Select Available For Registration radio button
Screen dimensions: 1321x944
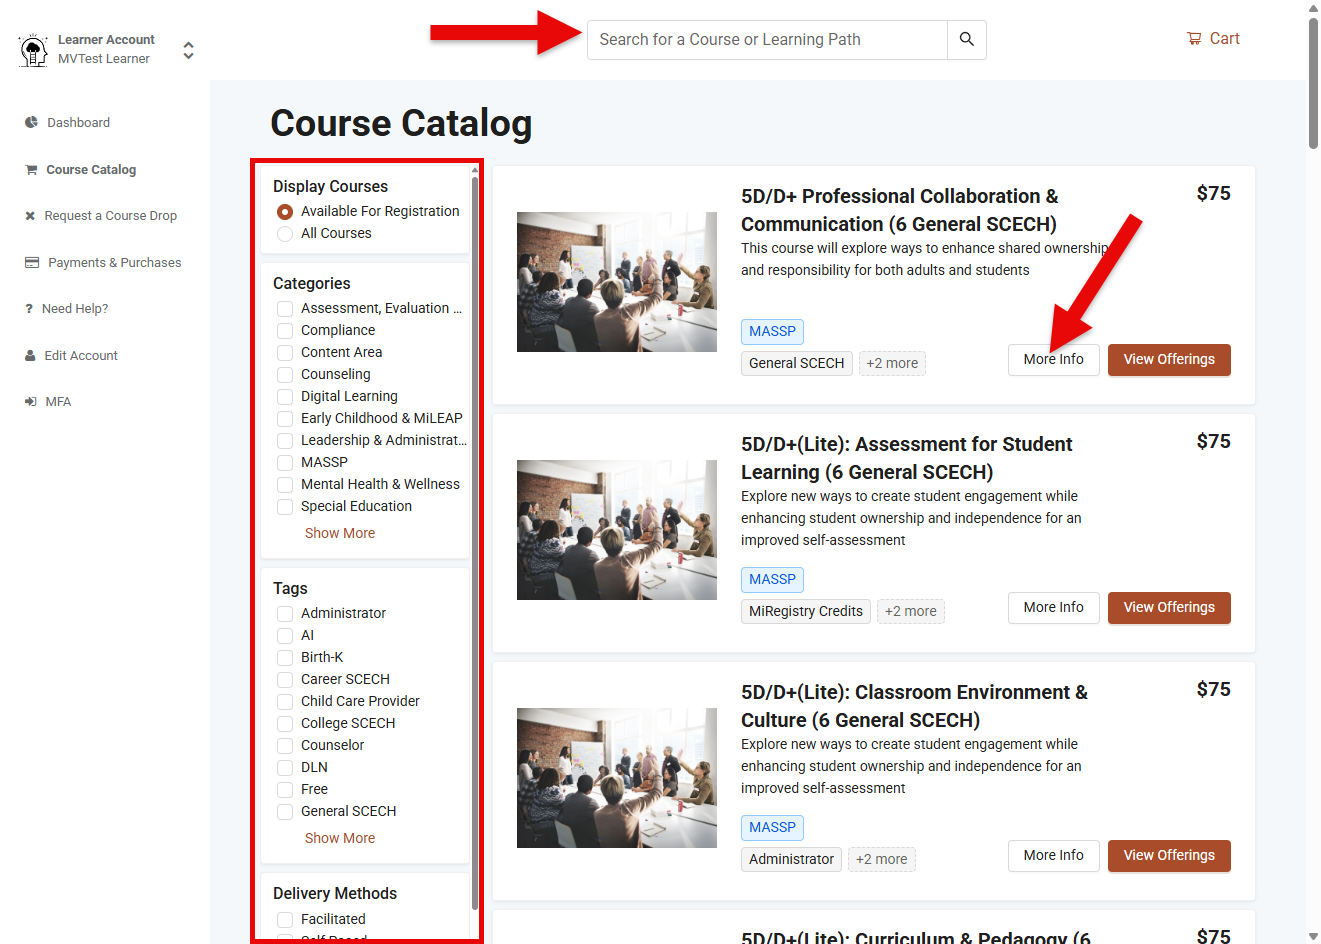tap(285, 212)
